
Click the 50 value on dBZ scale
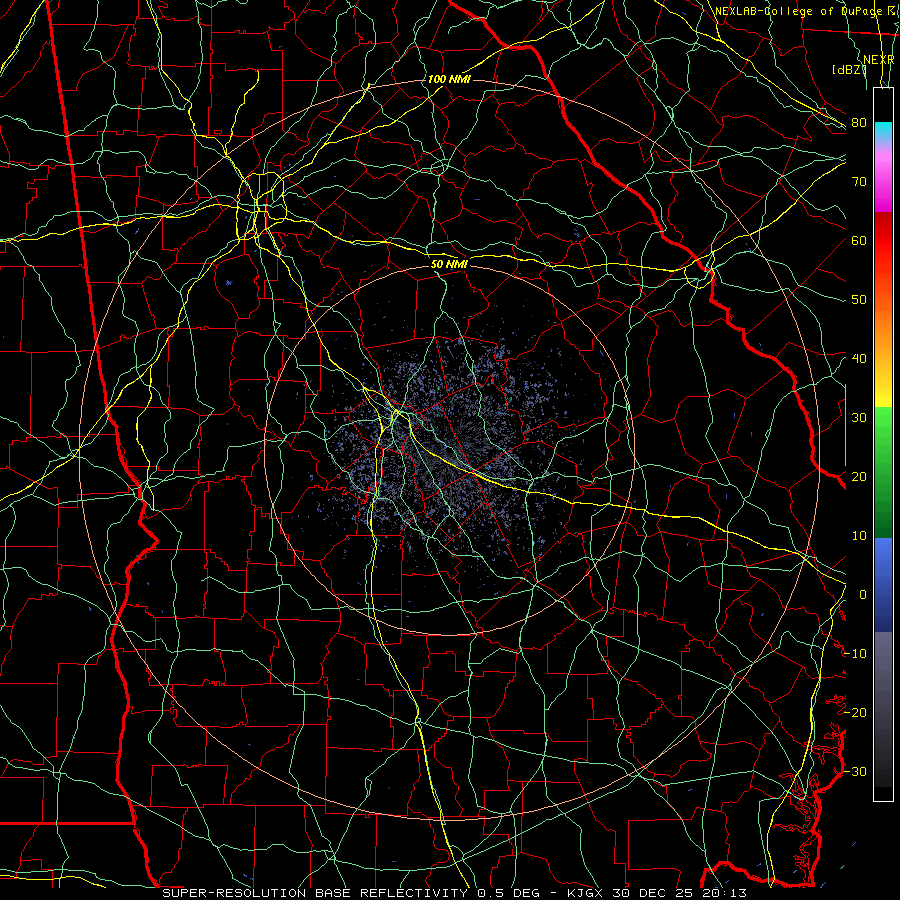pos(859,300)
